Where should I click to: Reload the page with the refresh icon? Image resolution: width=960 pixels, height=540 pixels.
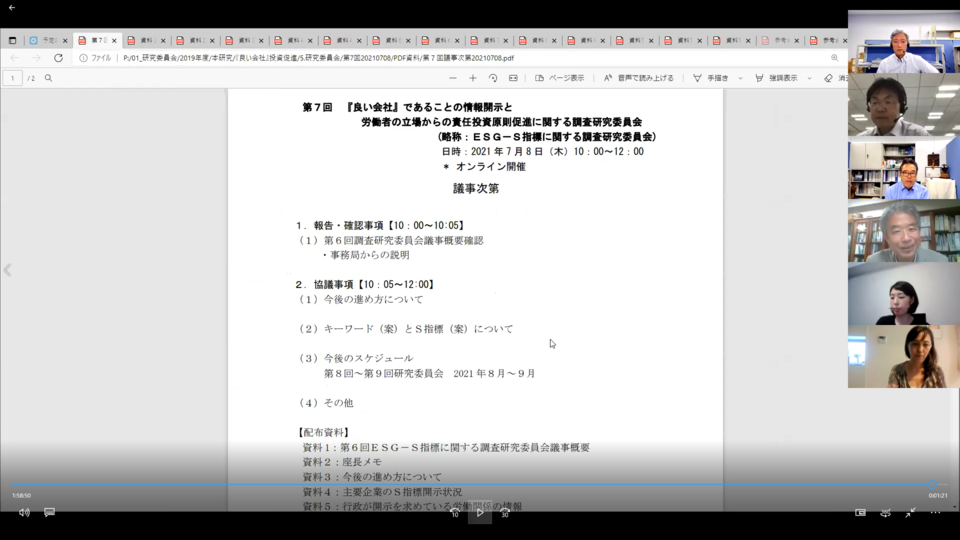click(58, 58)
